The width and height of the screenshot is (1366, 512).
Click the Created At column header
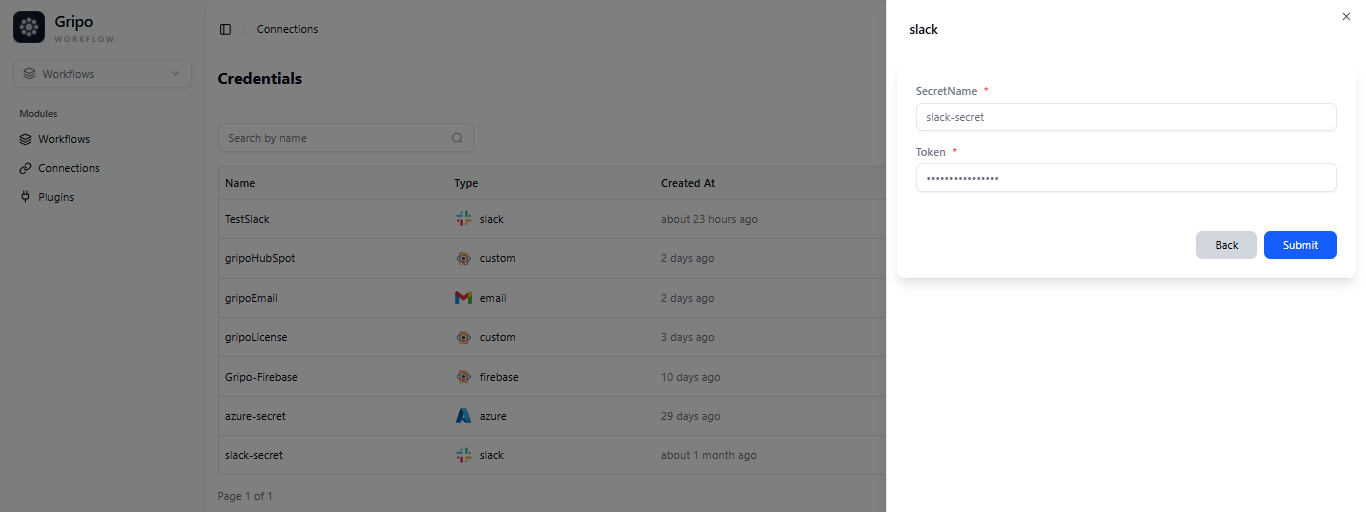(688, 183)
